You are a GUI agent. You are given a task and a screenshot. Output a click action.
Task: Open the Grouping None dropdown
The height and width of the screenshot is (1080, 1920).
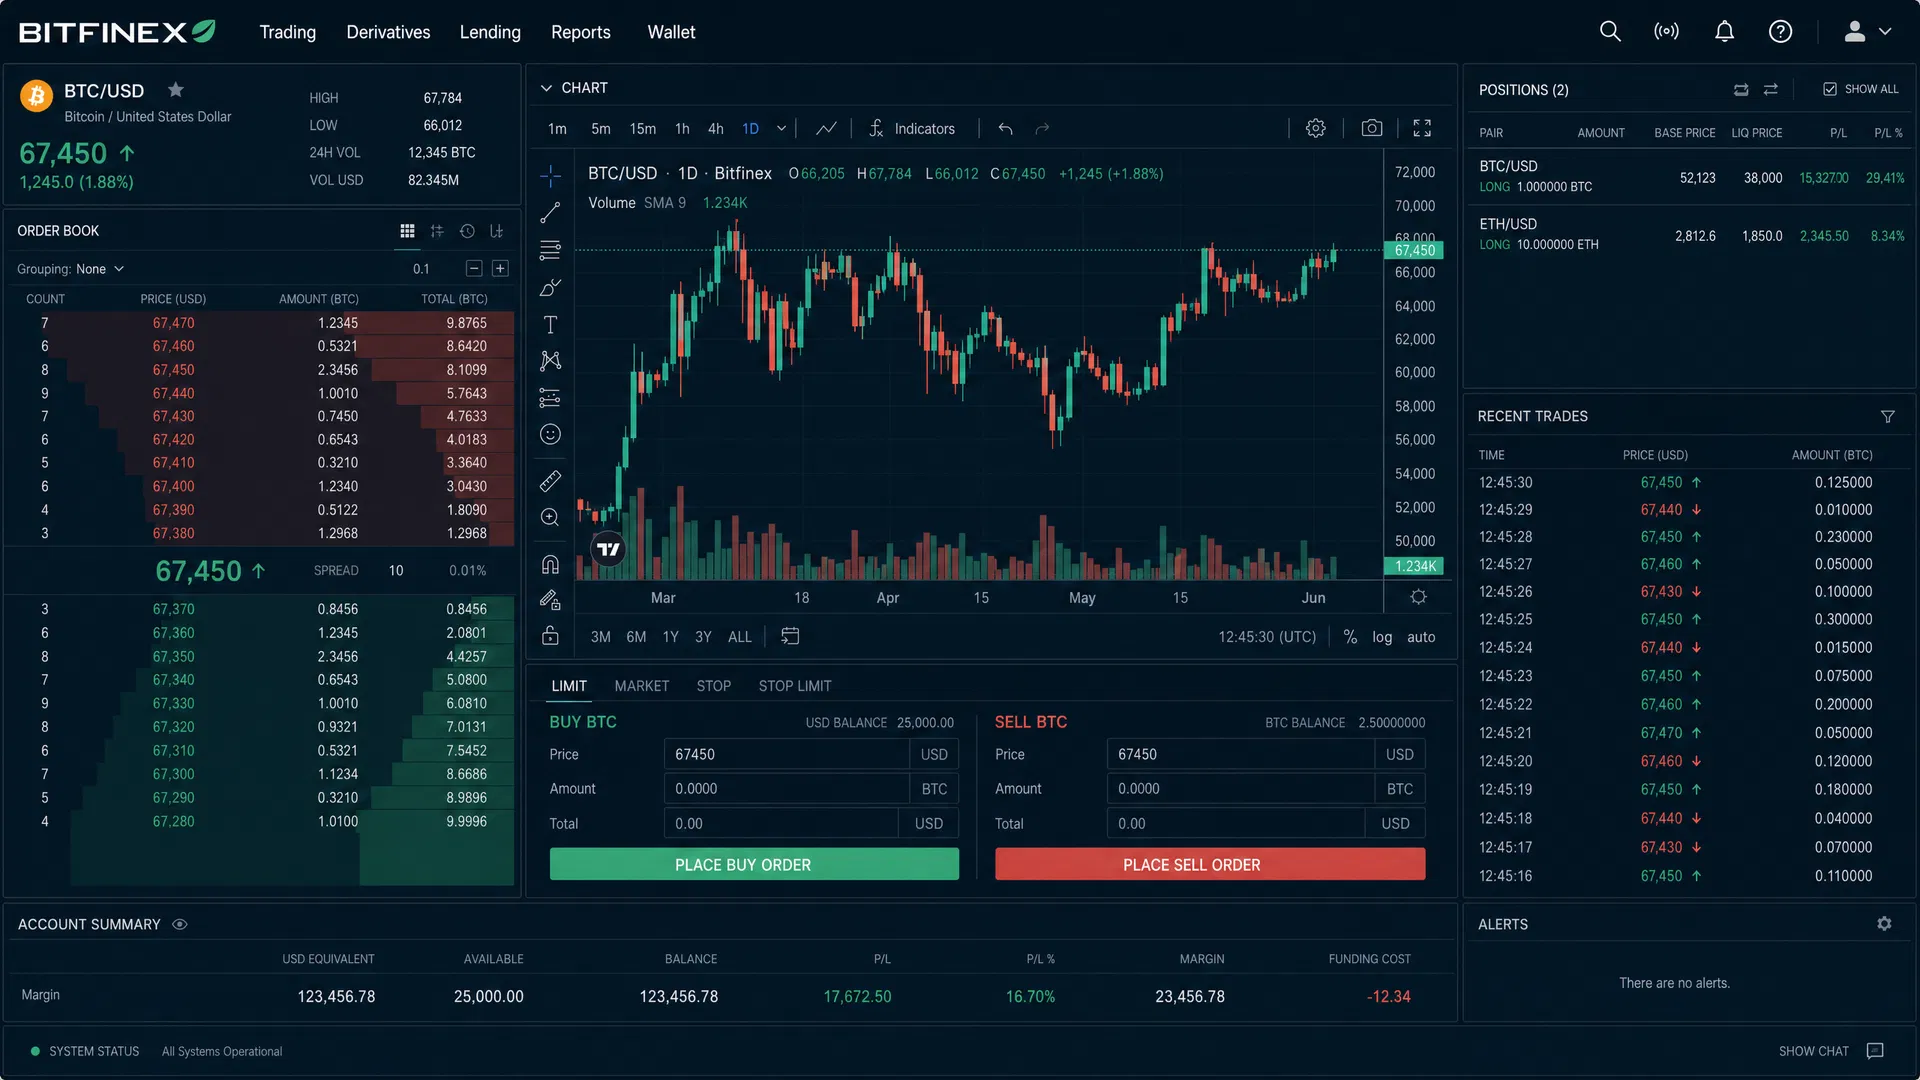71,269
